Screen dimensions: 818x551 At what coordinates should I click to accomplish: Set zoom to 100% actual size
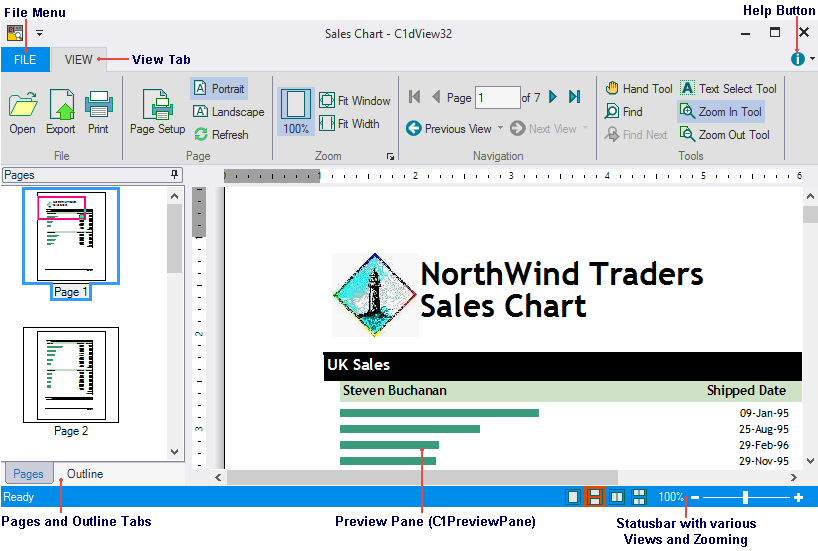[x=296, y=111]
